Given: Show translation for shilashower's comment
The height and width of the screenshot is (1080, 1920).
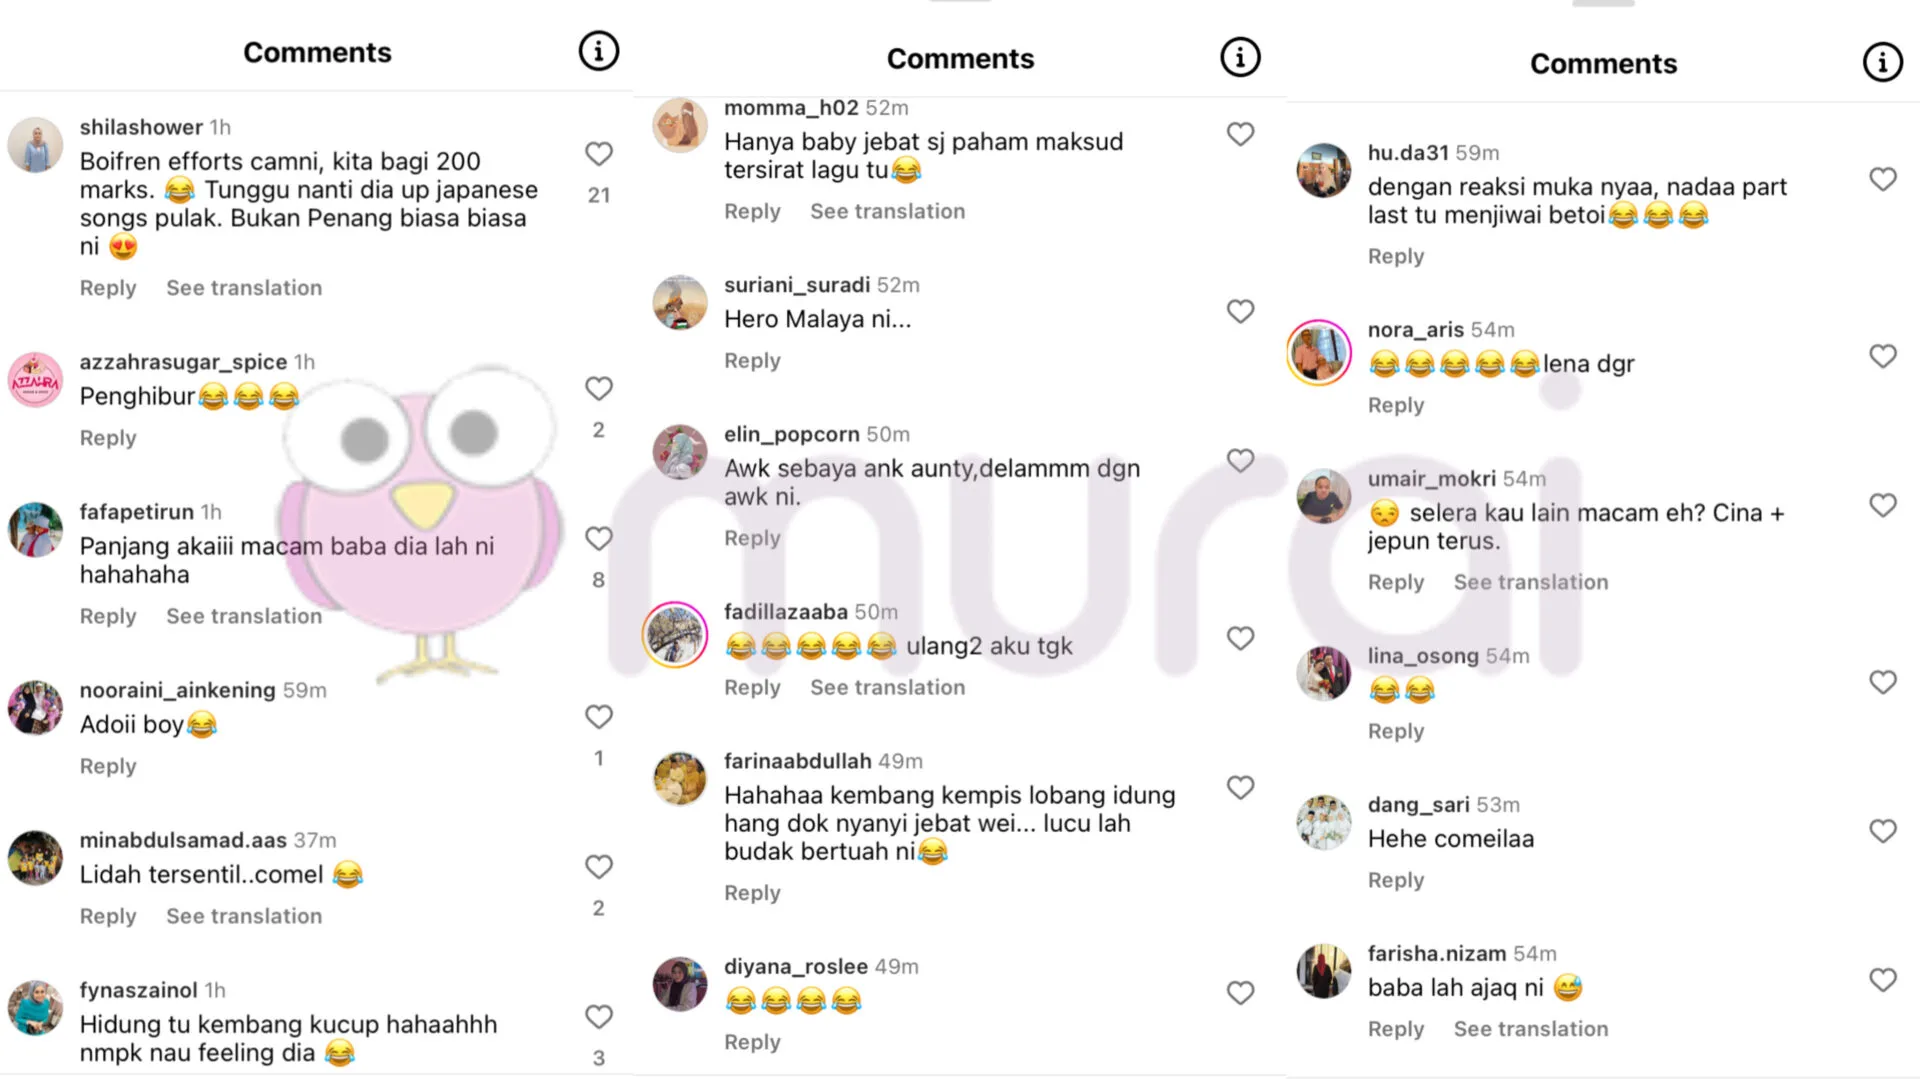Looking at the screenshot, I should point(244,288).
